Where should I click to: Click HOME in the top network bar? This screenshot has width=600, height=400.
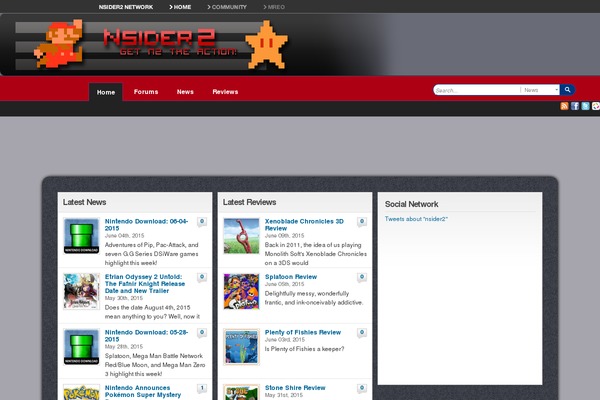point(180,7)
